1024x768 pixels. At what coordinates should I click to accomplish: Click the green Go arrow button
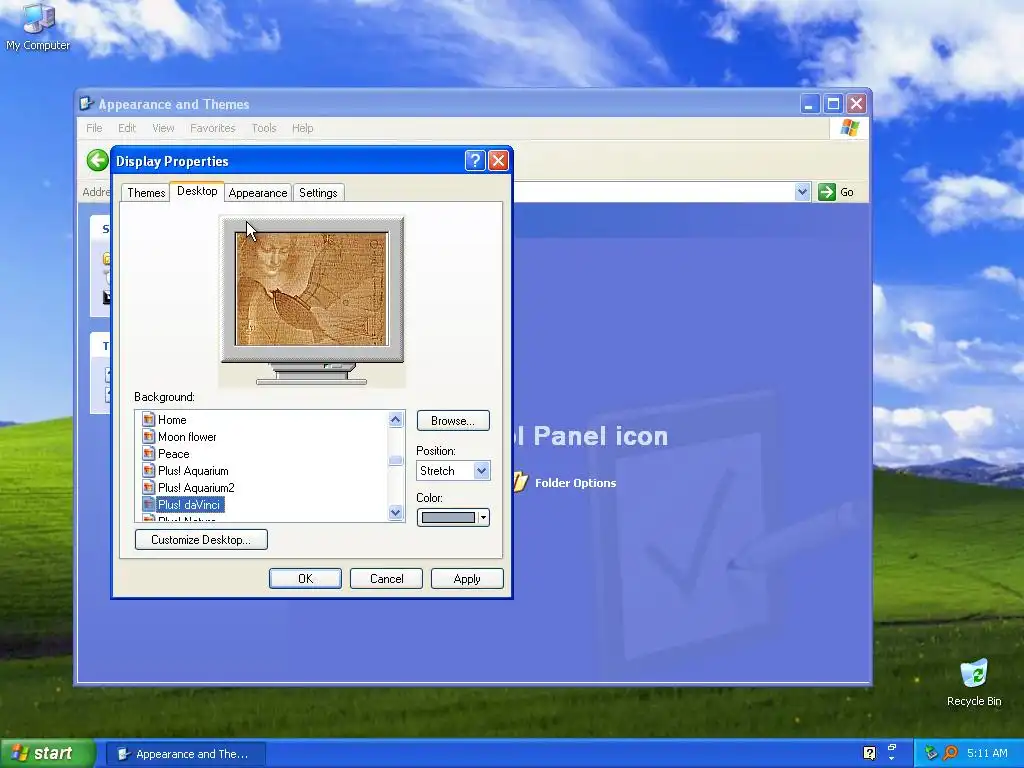click(827, 192)
